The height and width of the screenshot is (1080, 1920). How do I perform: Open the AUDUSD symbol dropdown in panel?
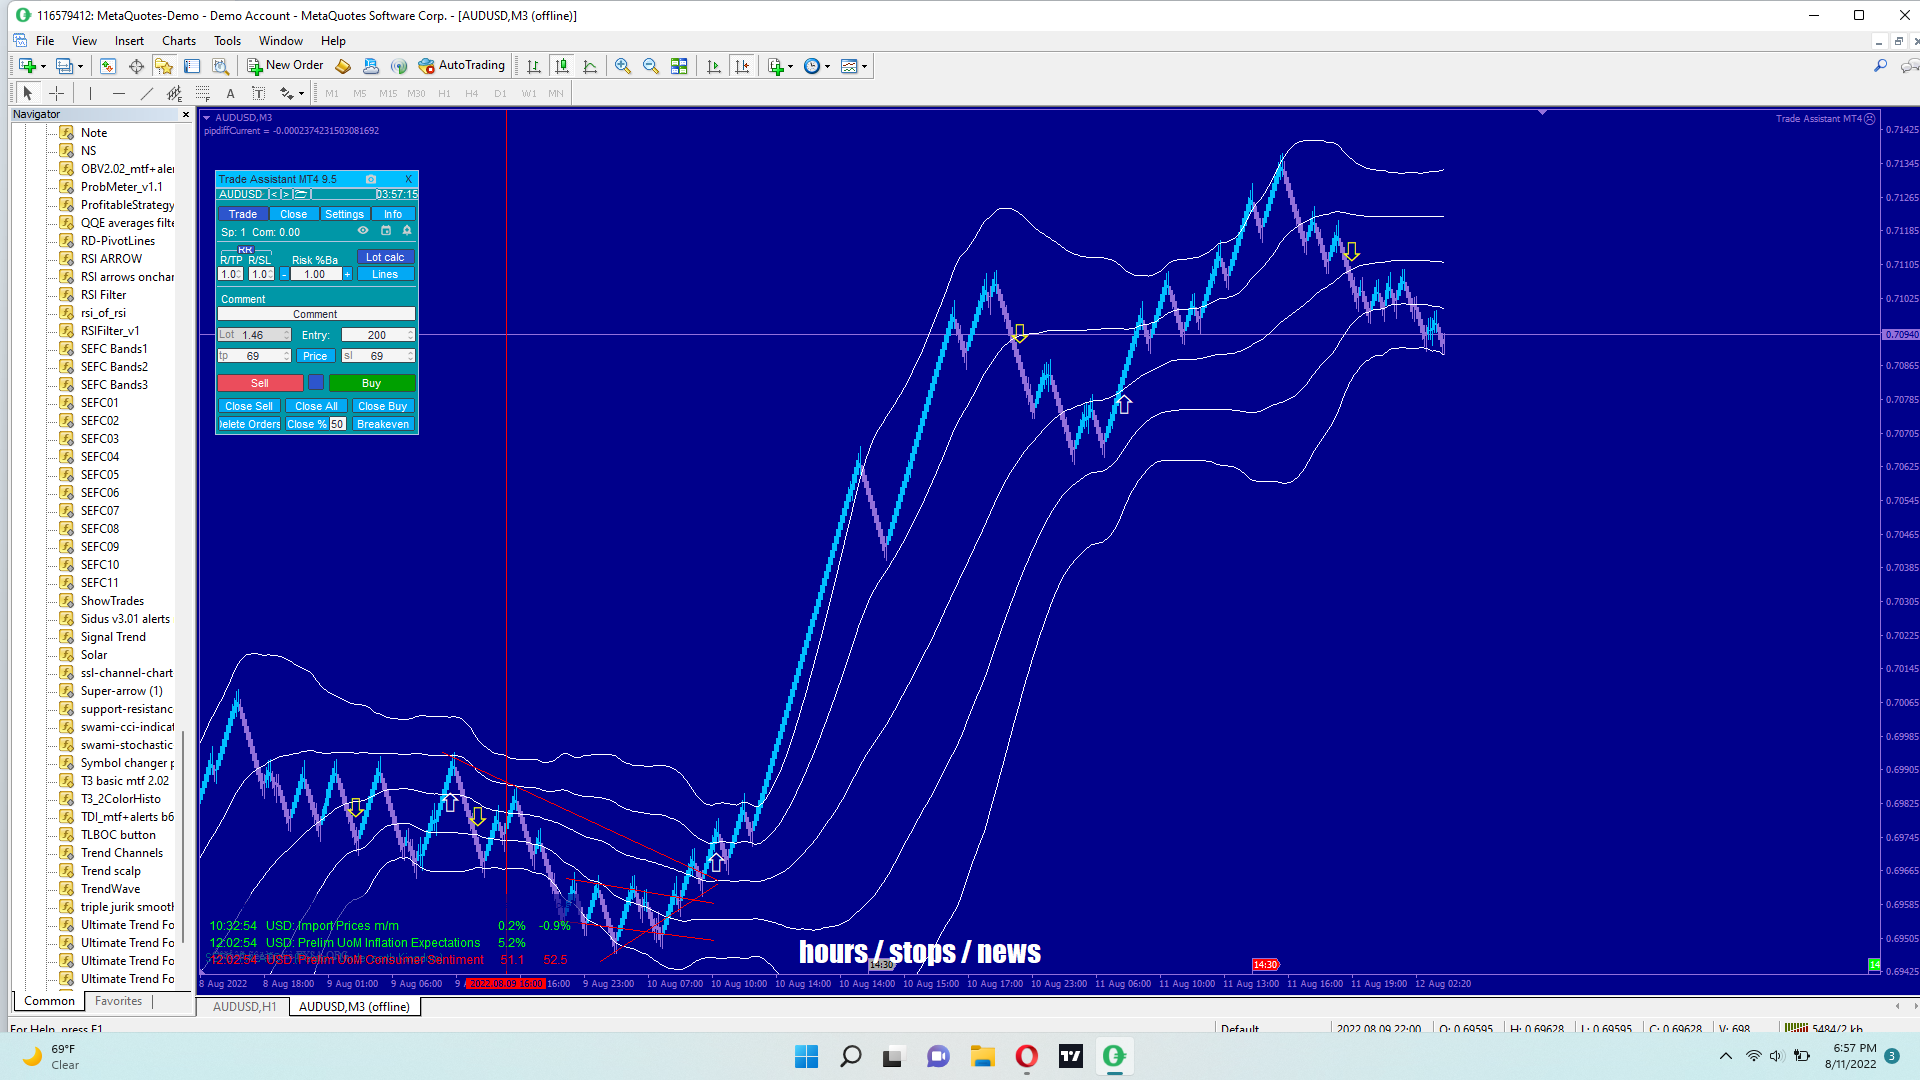point(241,194)
